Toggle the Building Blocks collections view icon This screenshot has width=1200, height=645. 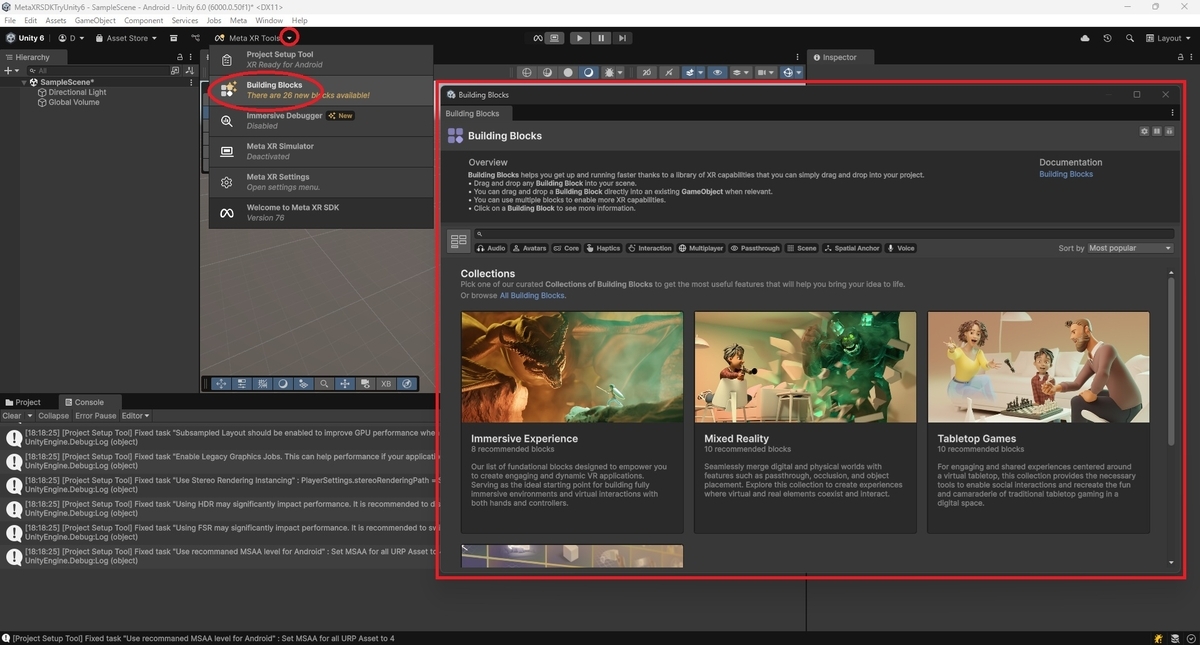click(x=459, y=241)
